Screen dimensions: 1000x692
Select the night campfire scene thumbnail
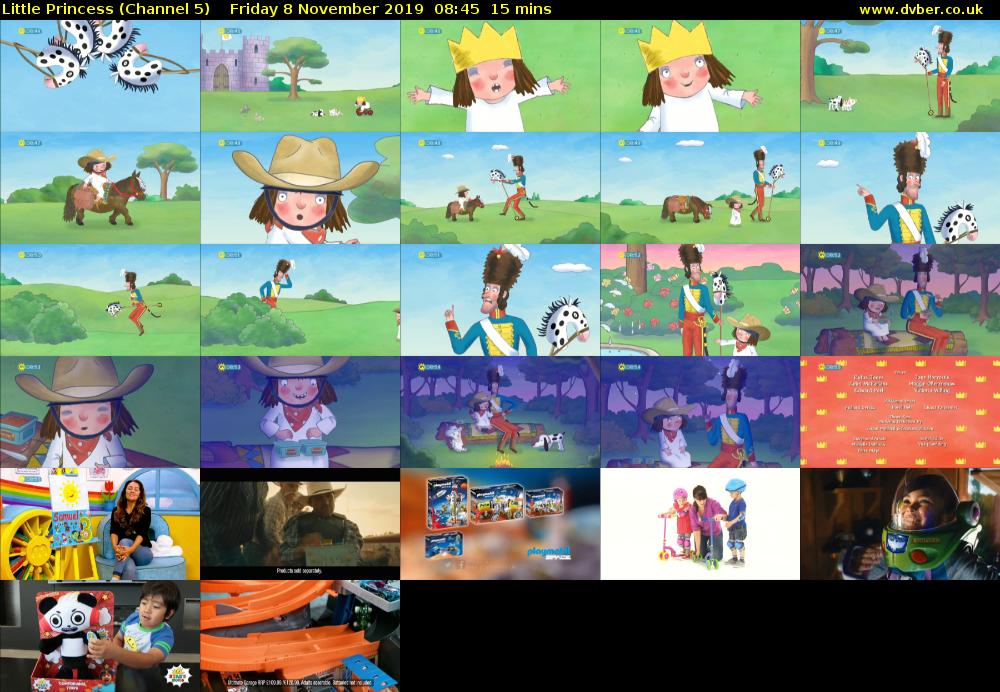[x=500, y=412]
